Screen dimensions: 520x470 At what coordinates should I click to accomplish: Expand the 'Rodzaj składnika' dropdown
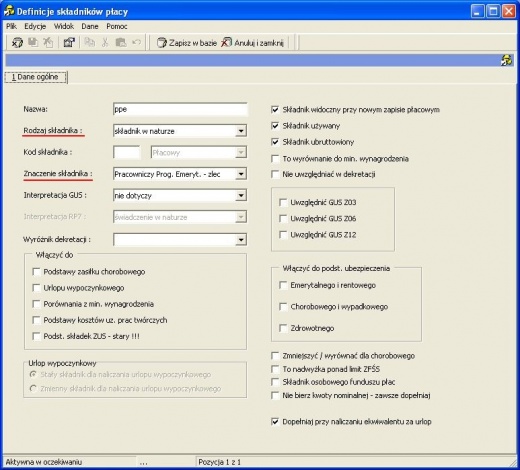click(x=241, y=131)
